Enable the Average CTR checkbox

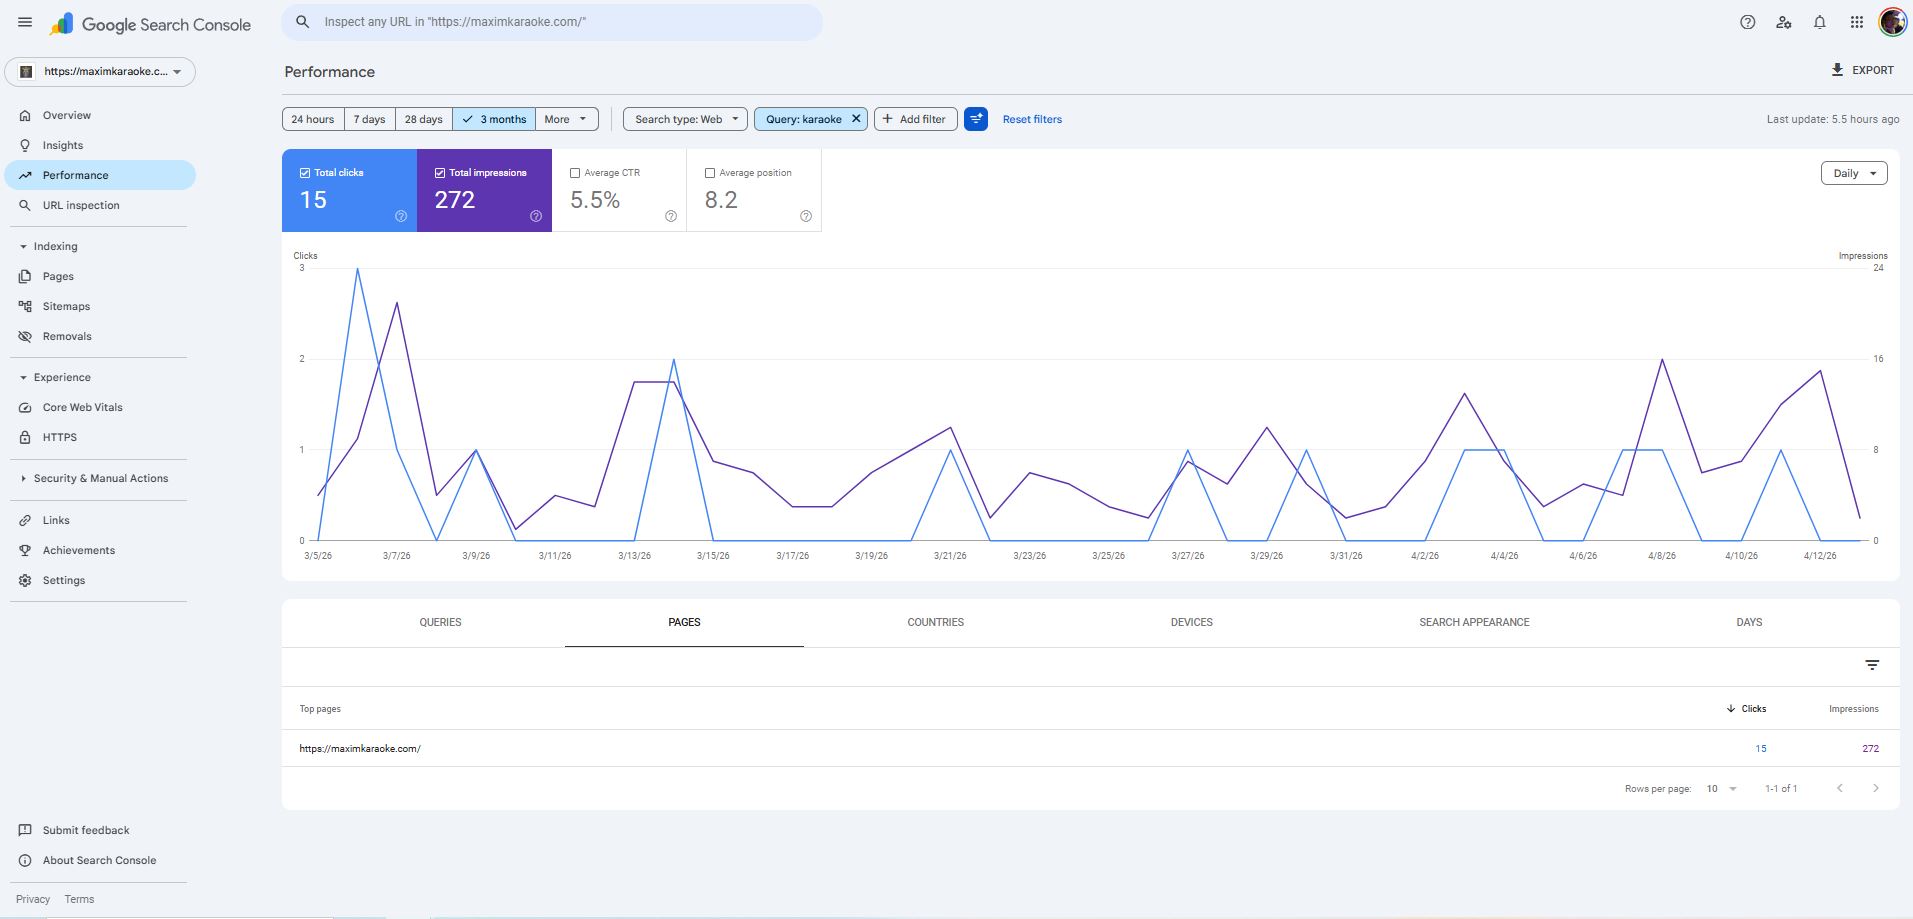(x=575, y=173)
